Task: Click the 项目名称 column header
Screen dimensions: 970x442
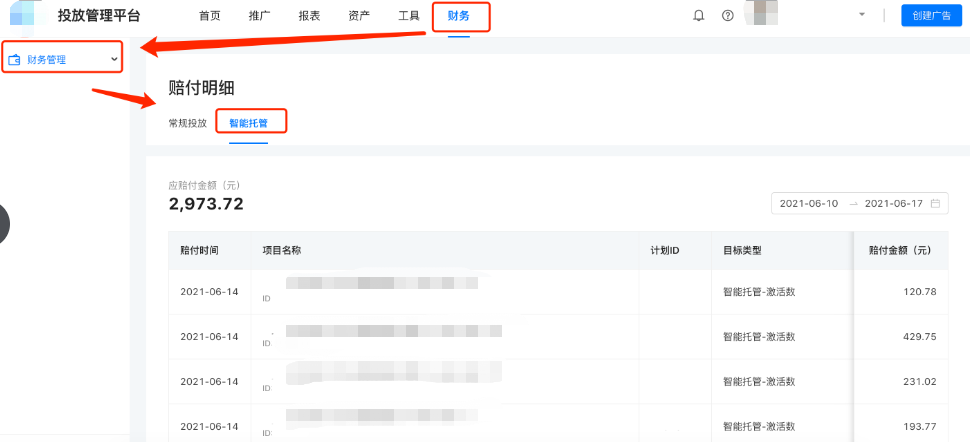Action: click(282, 250)
